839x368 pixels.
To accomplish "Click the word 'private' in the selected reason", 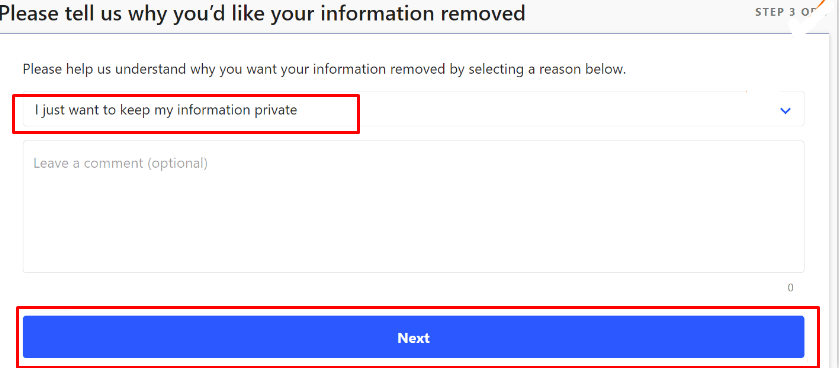I will point(276,110).
